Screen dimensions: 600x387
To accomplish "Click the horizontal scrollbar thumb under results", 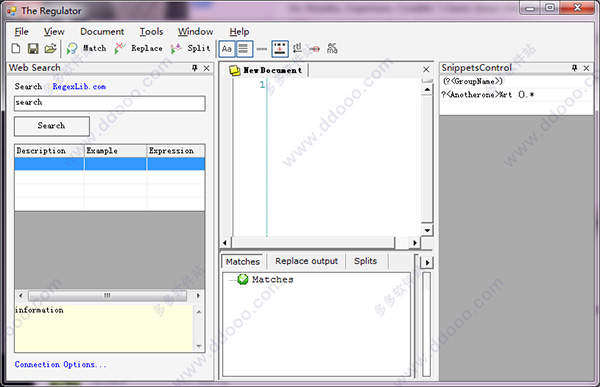I will (108, 296).
